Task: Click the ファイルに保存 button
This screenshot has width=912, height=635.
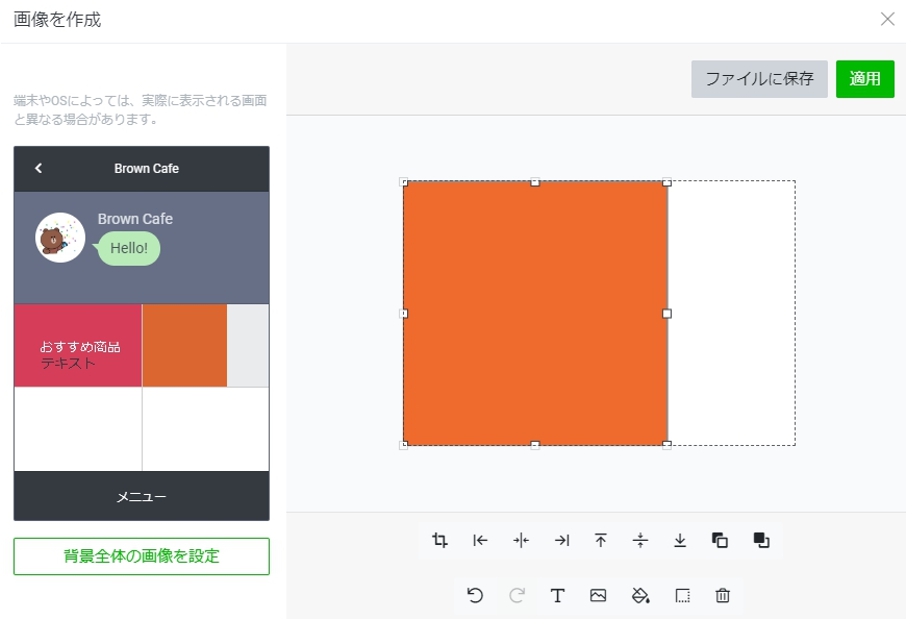Action: pos(759,79)
